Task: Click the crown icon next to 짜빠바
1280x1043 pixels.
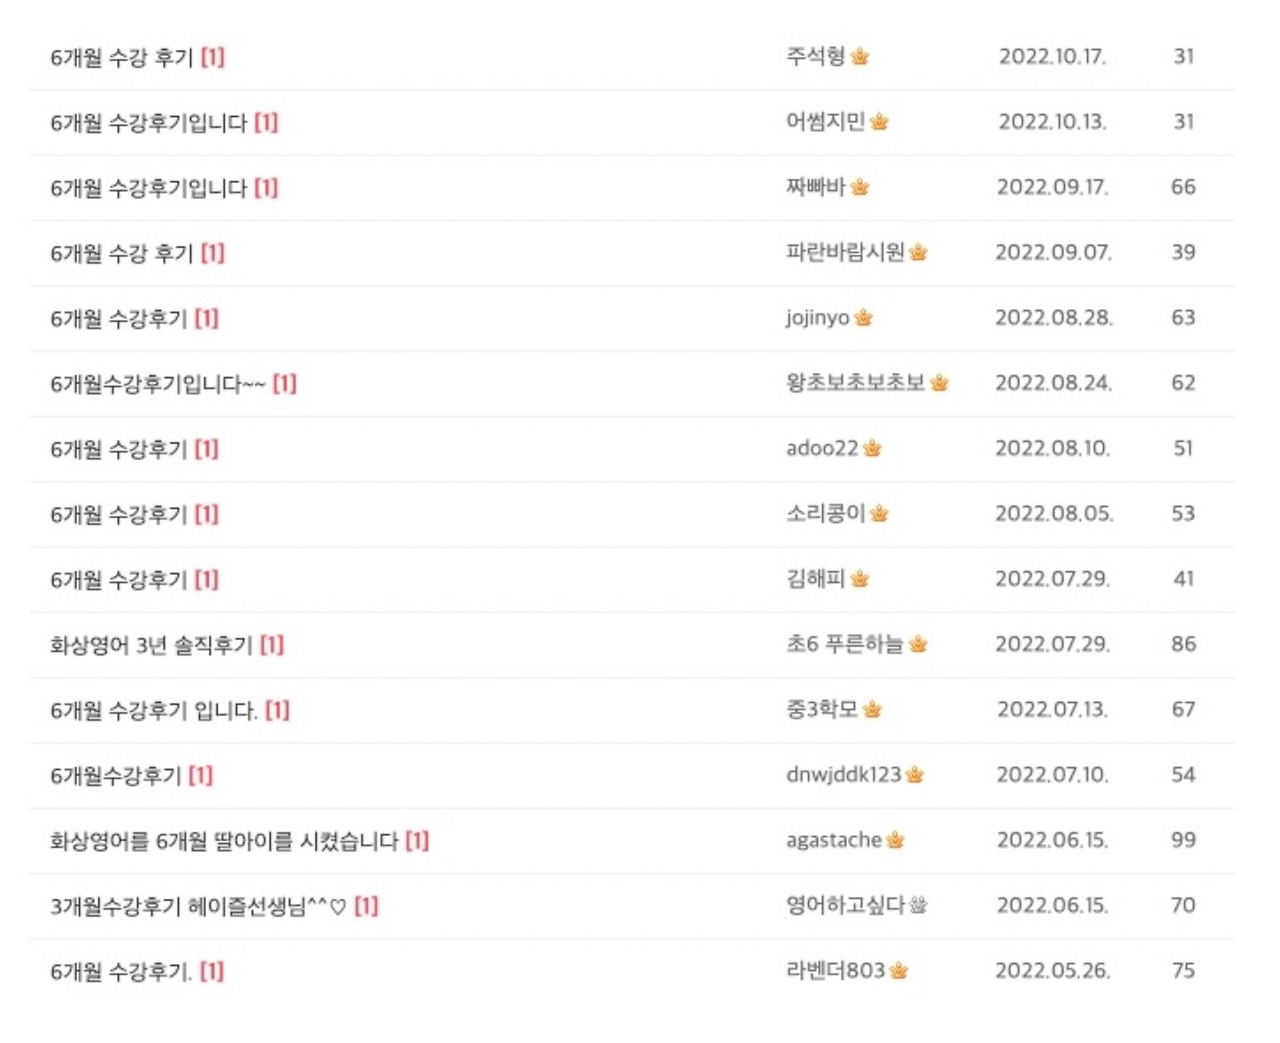Action: [861, 187]
